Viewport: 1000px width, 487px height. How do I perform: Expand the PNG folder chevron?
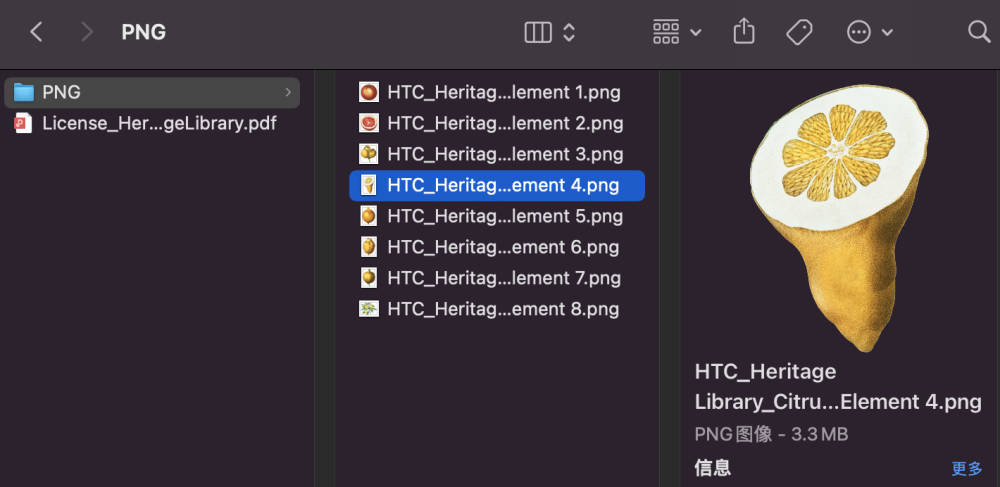289,92
